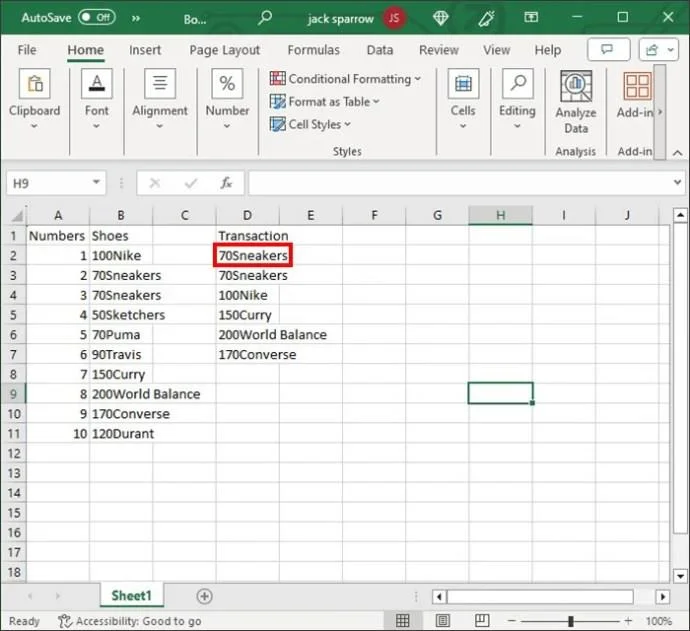Image resolution: width=690 pixels, height=631 pixels.
Task: Add a new sheet with plus icon
Action: pyautogui.click(x=204, y=596)
